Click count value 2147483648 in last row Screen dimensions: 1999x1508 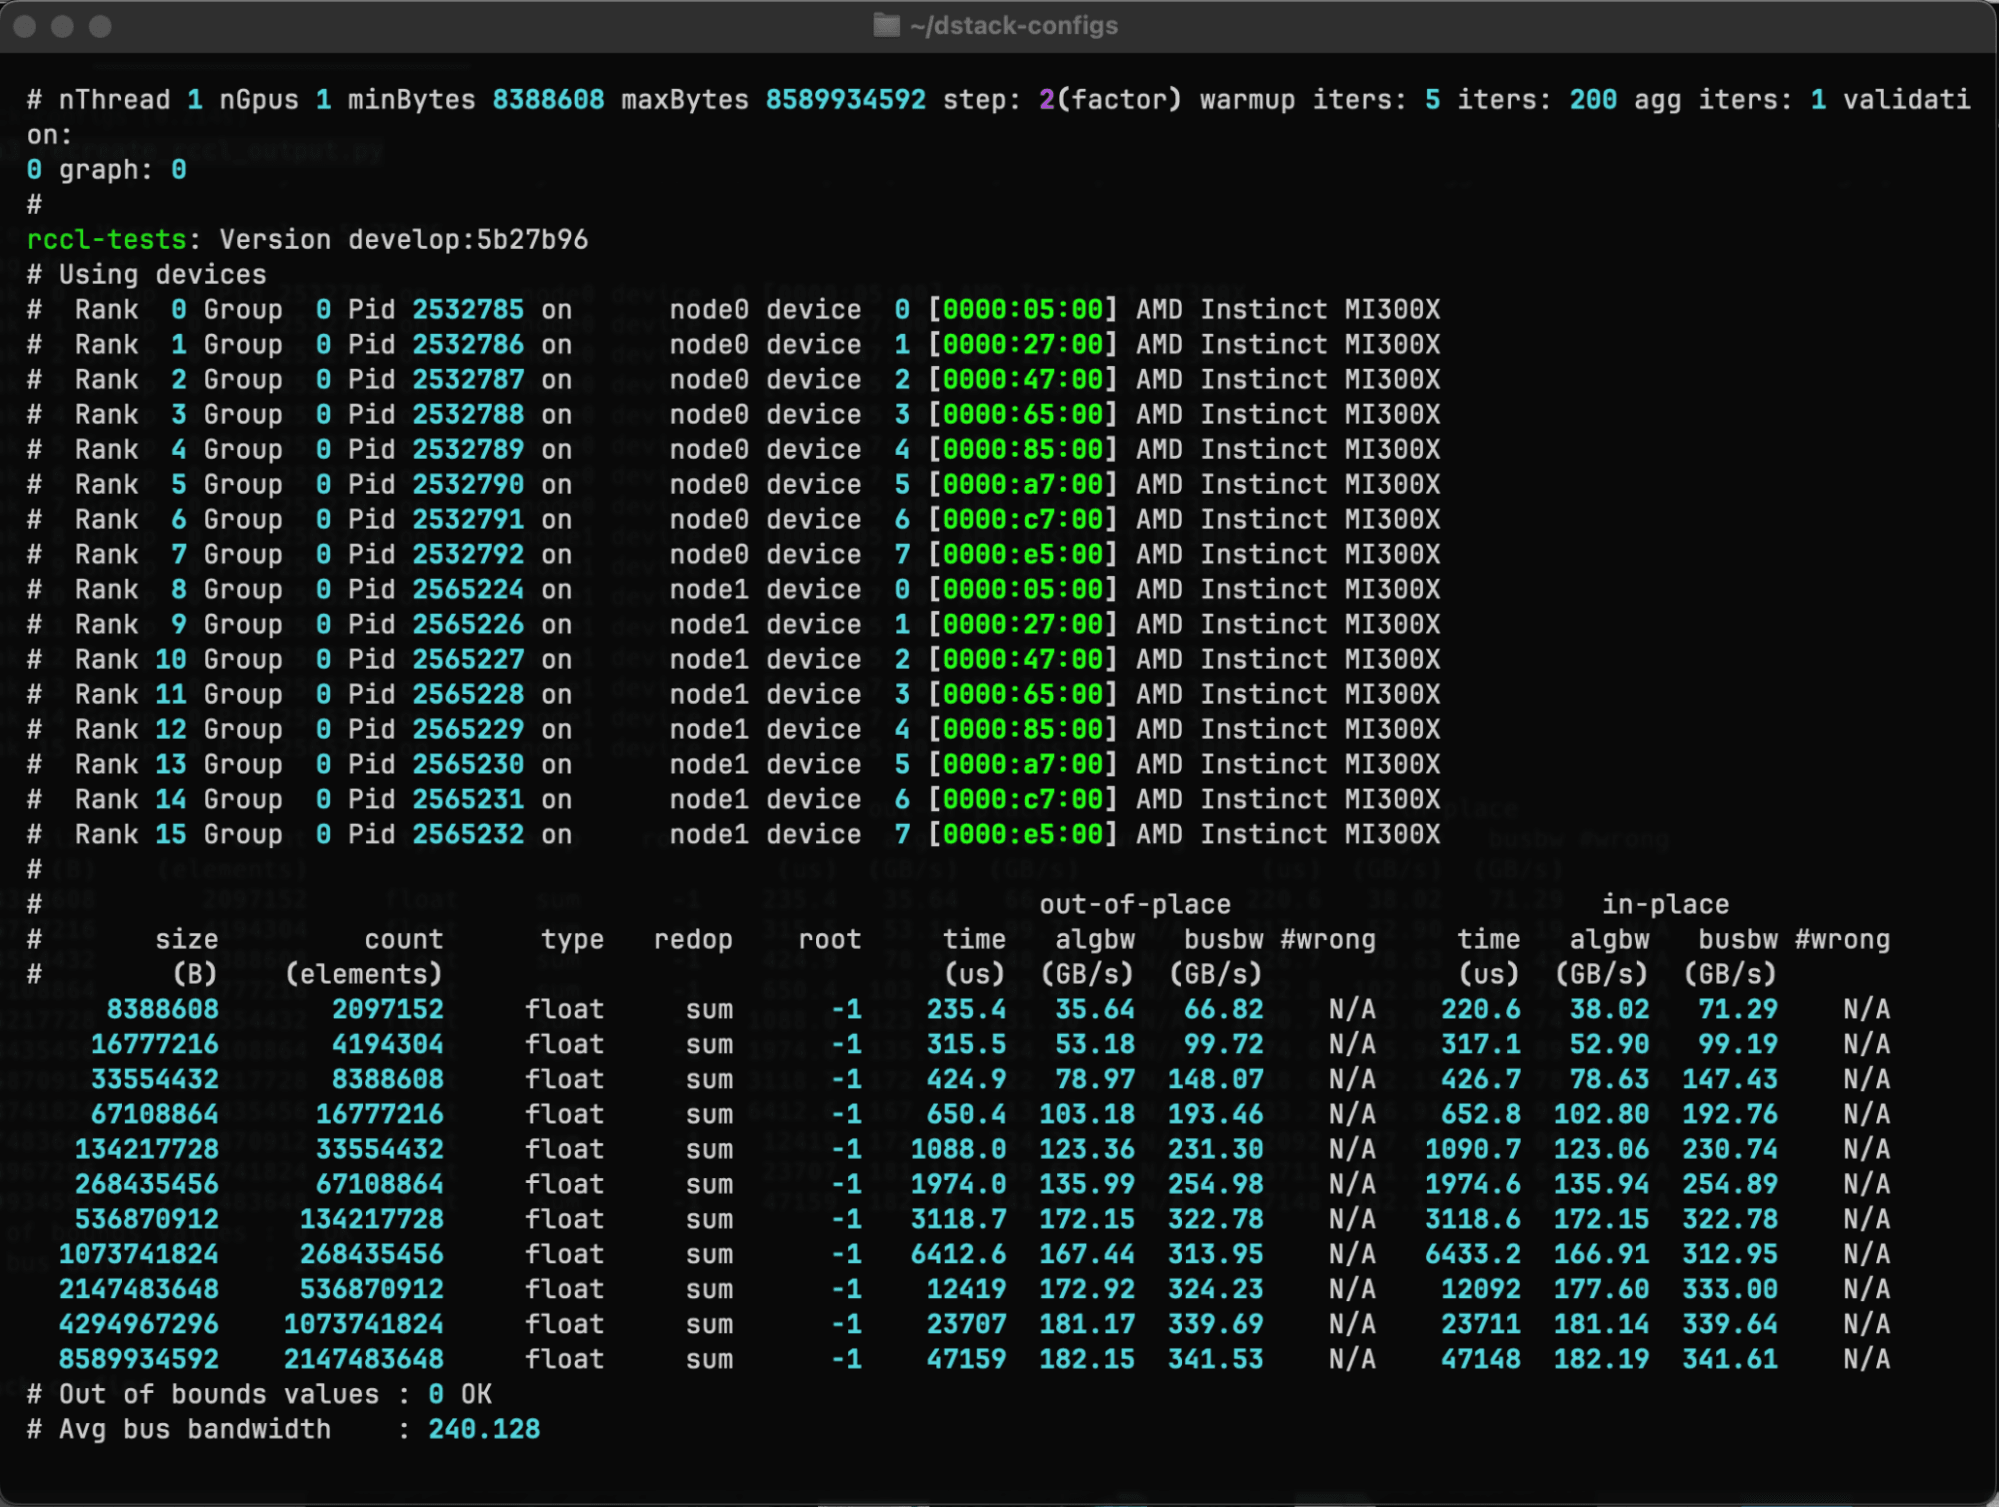pos(363,1360)
